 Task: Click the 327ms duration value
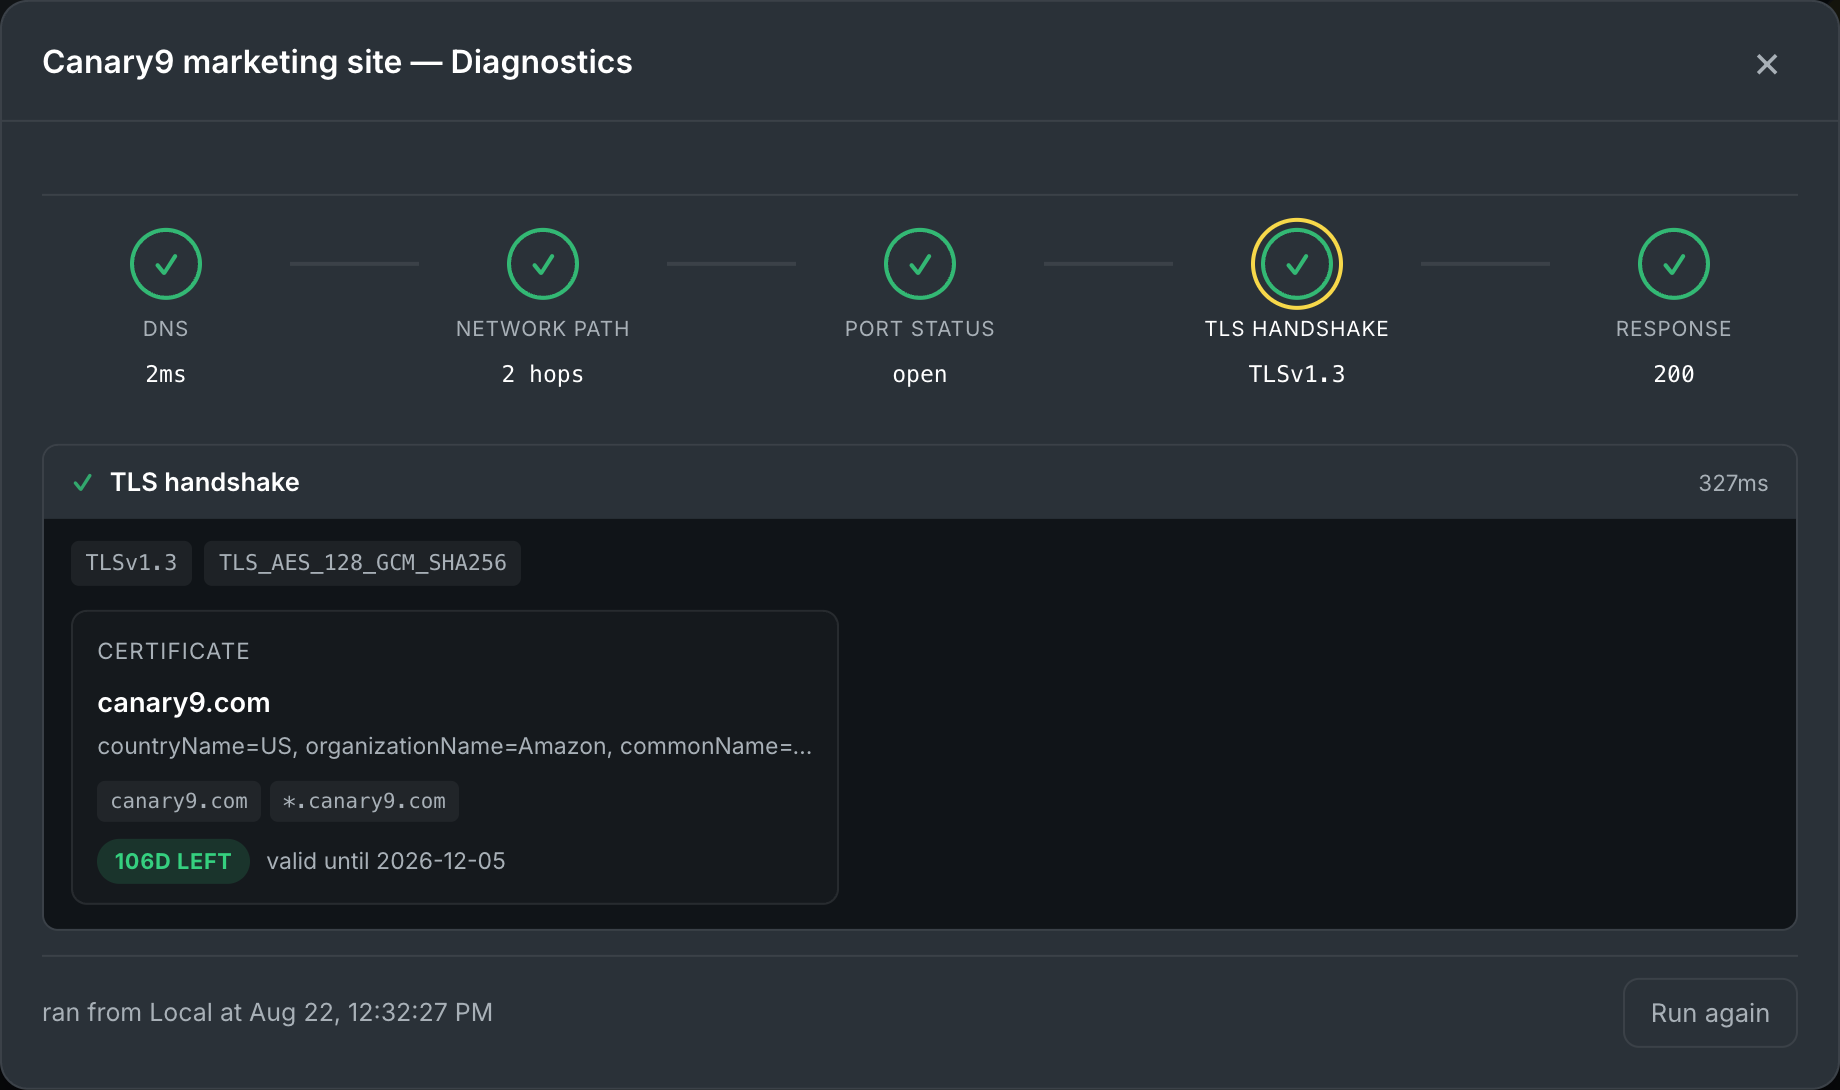tap(1733, 483)
